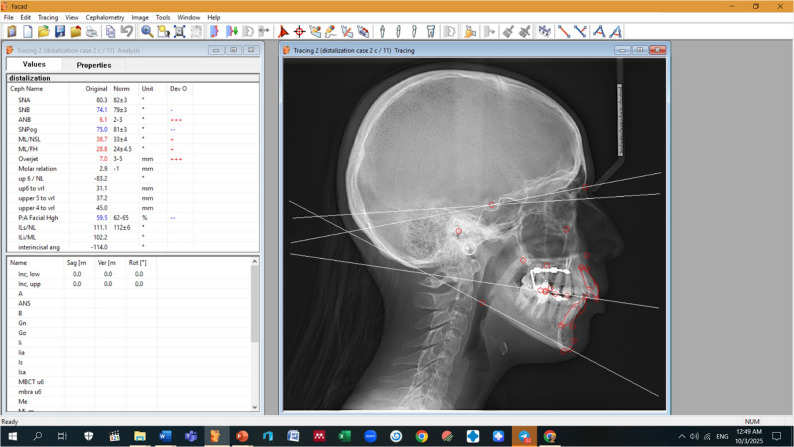Select the magnifier zoom tool
The image size is (794, 447).
click(x=147, y=31)
